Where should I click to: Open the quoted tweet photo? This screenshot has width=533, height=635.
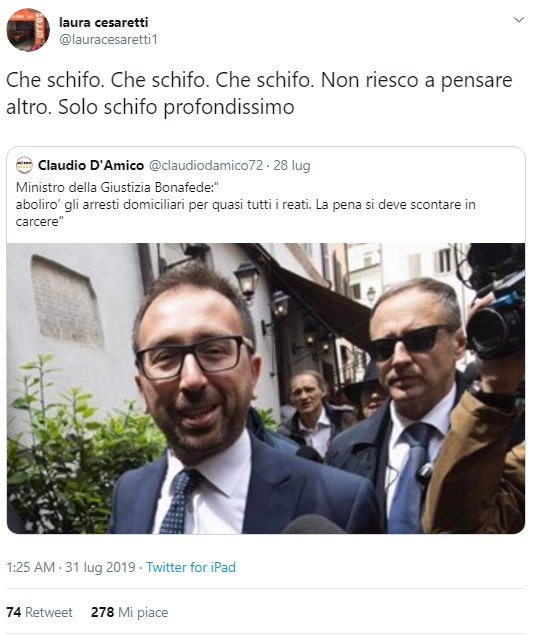point(266,388)
